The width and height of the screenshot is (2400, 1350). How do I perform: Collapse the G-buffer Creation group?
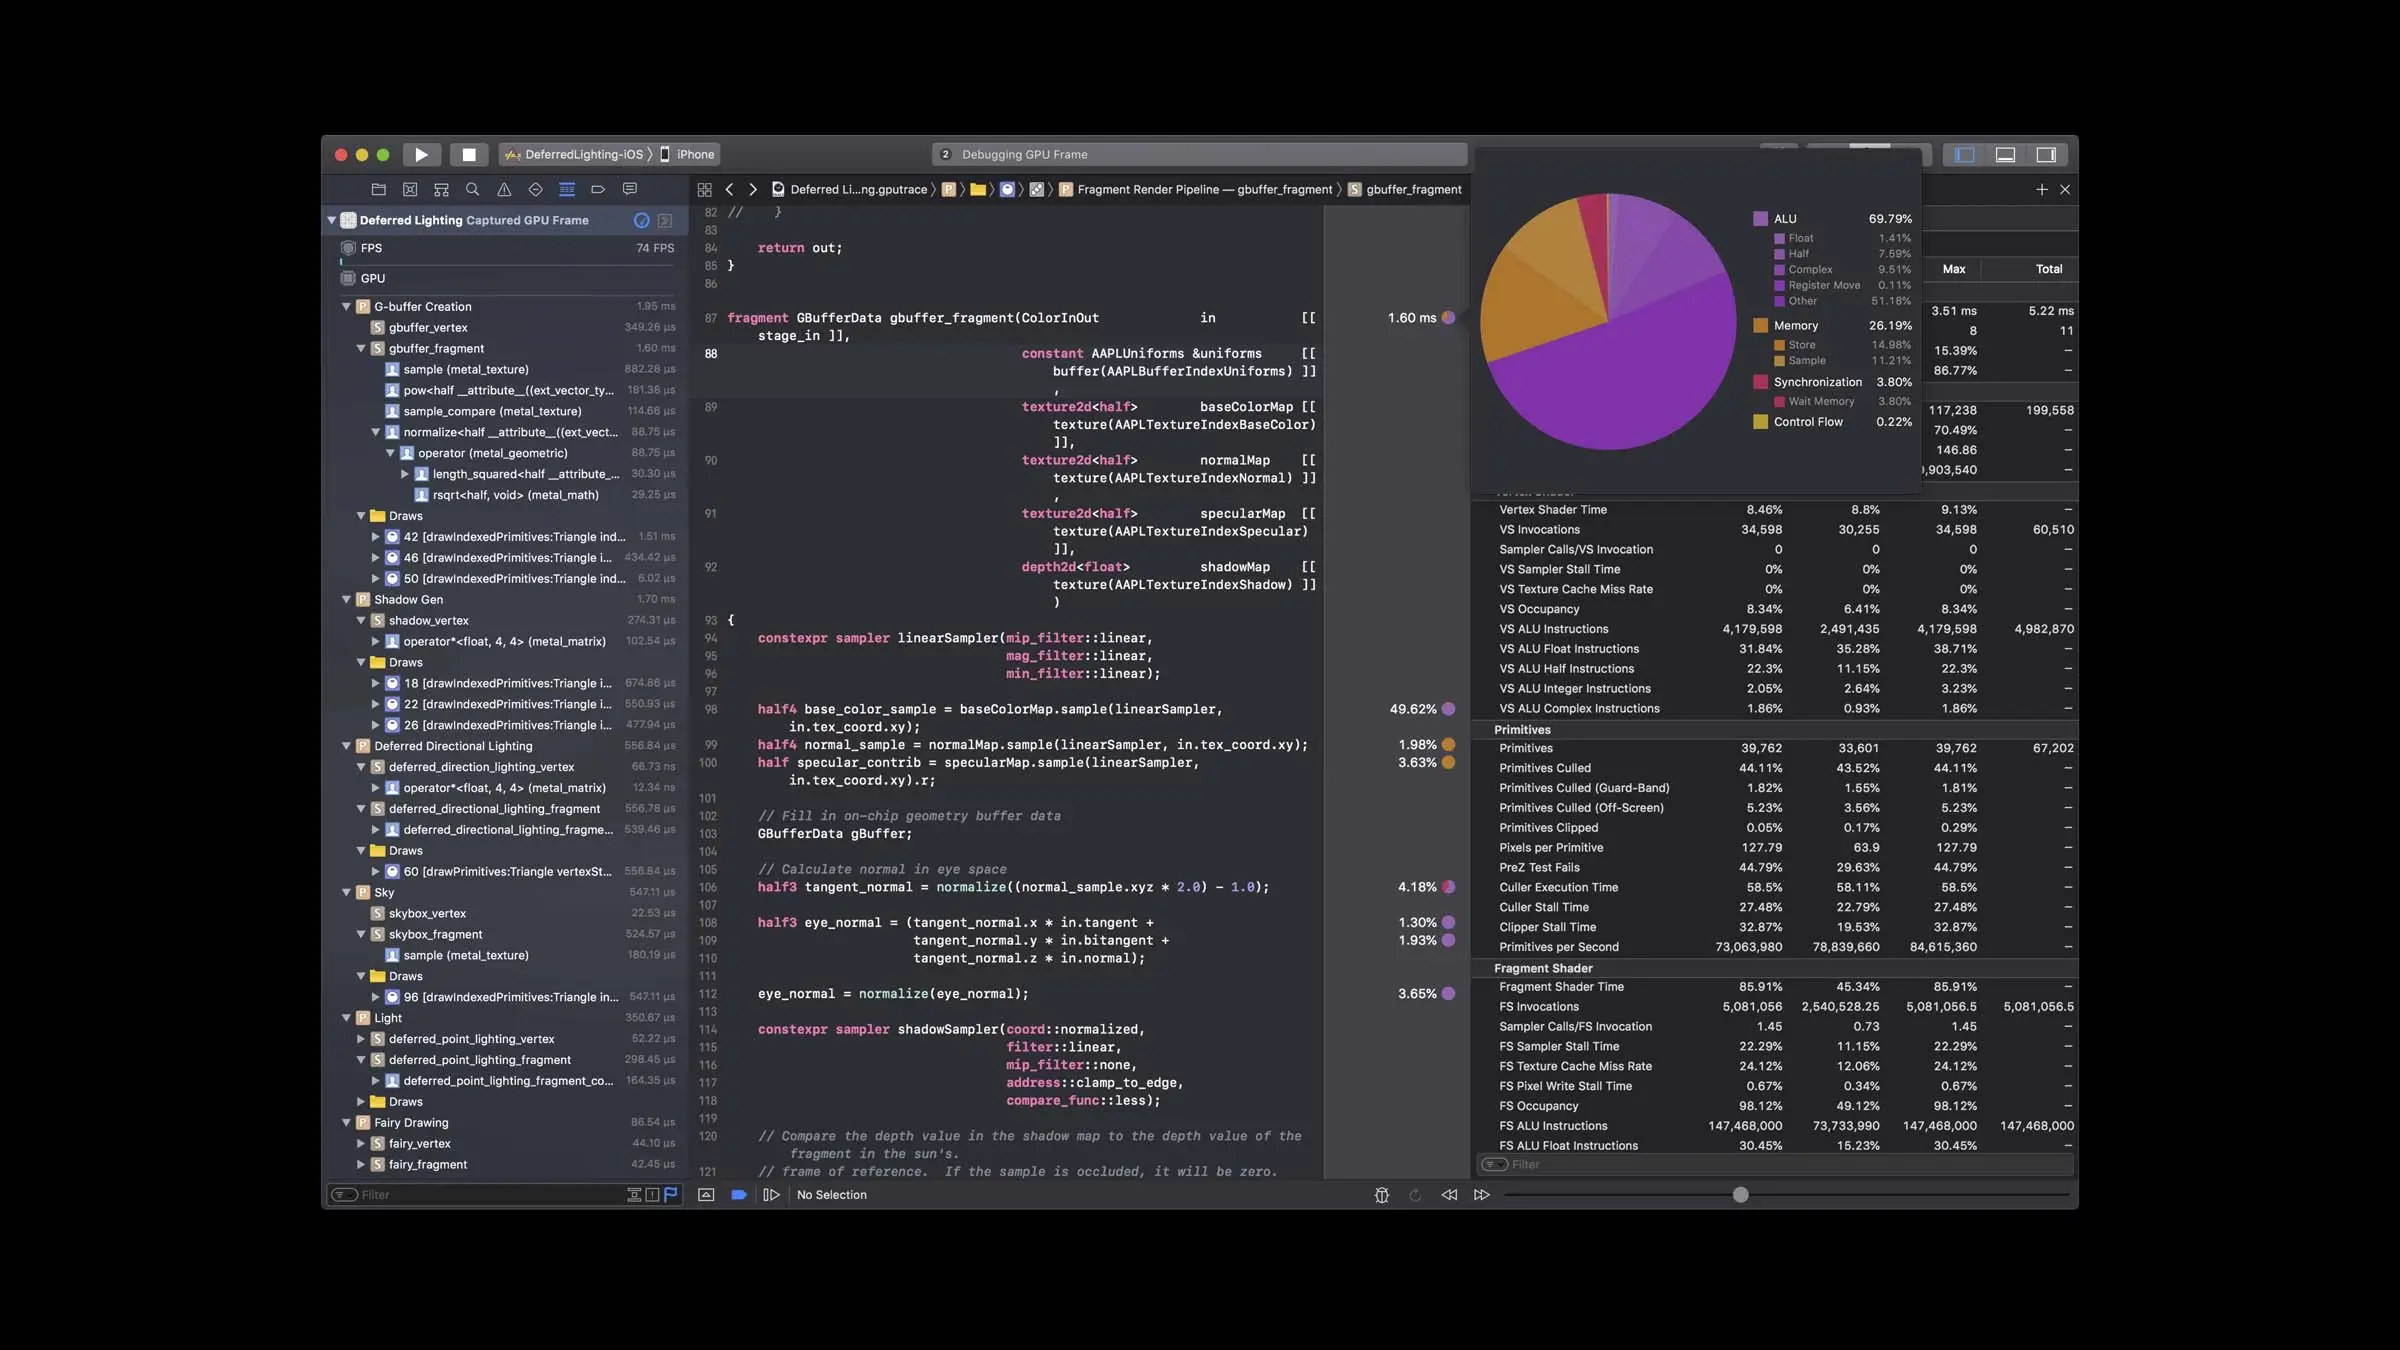(x=347, y=307)
